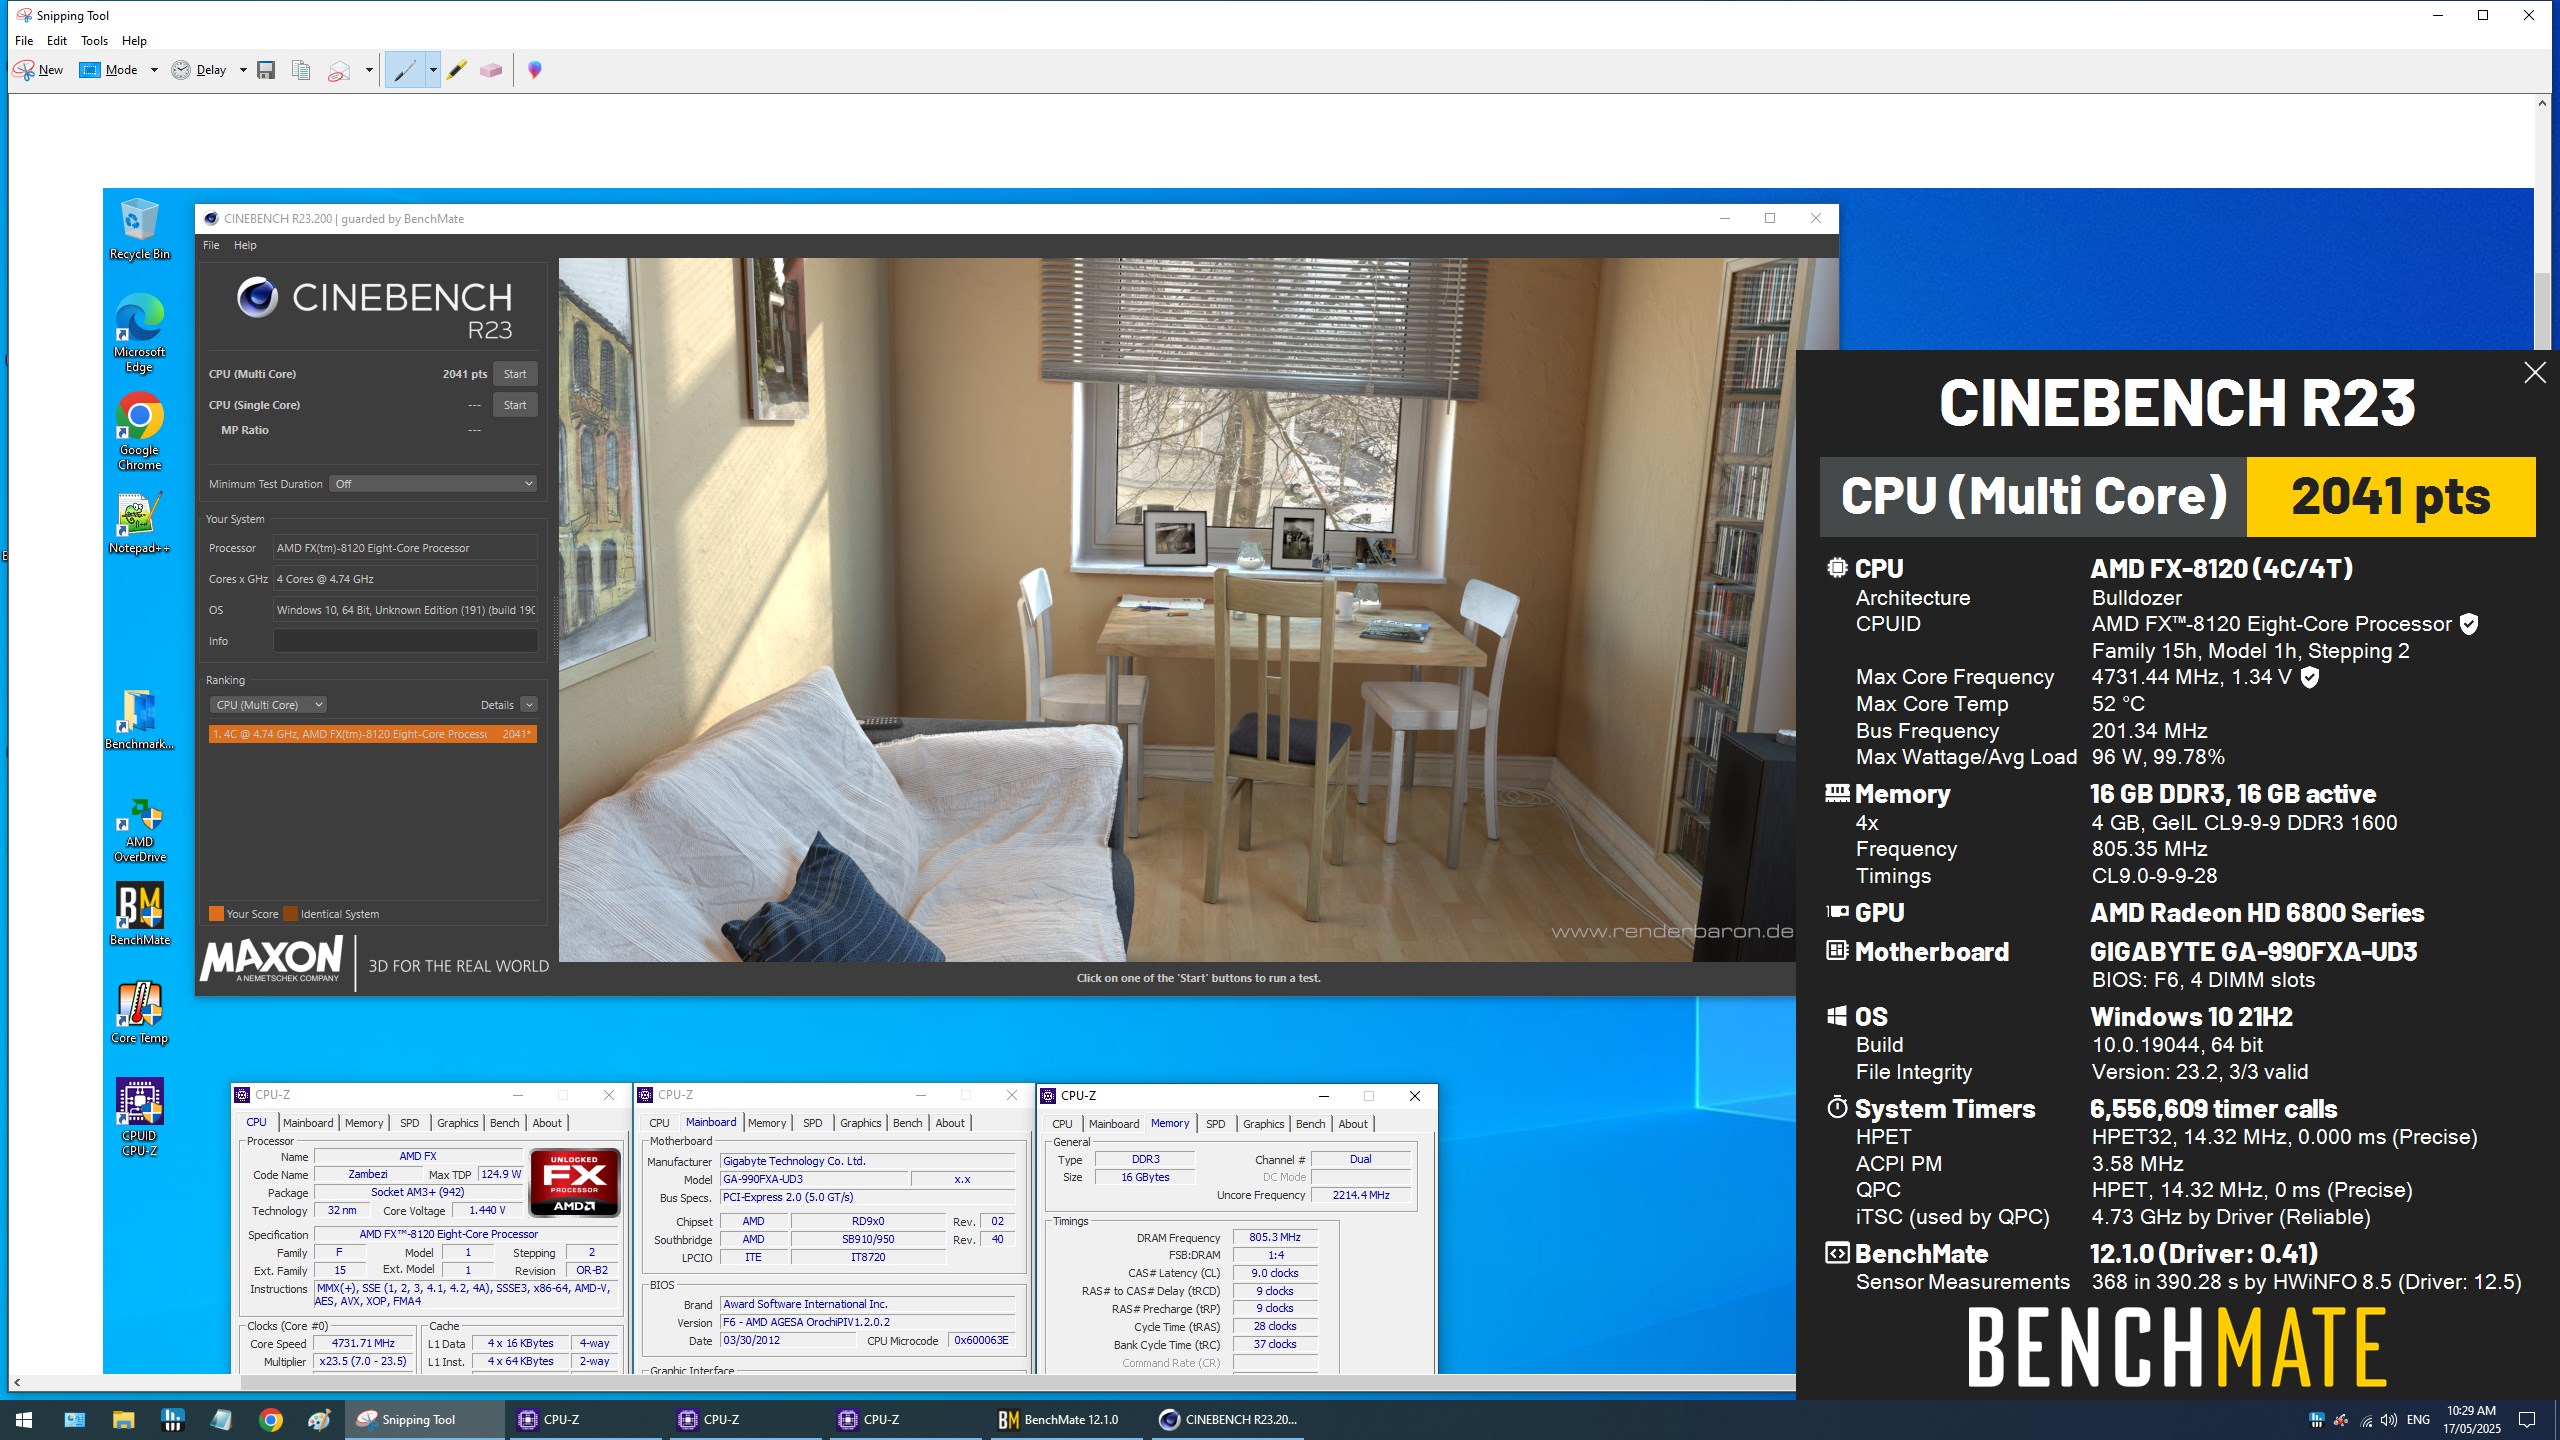Open the Snipping Tool Tools menu
The image size is (2560, 1440).
(x=94, y=41)
